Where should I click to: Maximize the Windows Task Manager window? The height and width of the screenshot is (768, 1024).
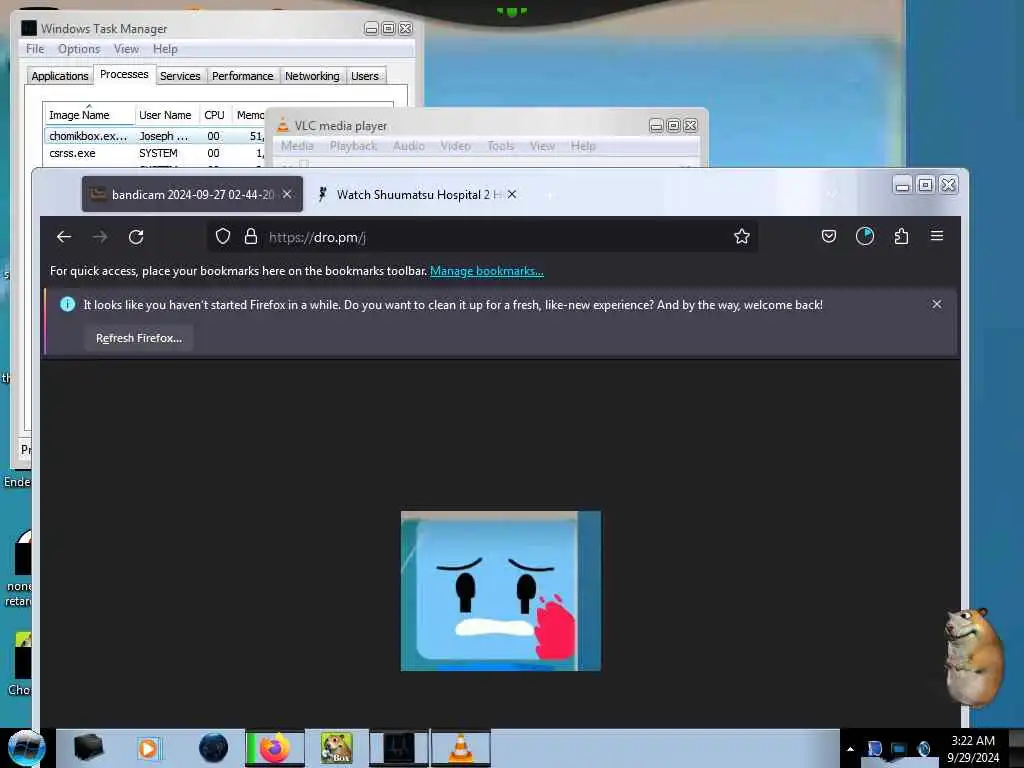coord(388,28)
